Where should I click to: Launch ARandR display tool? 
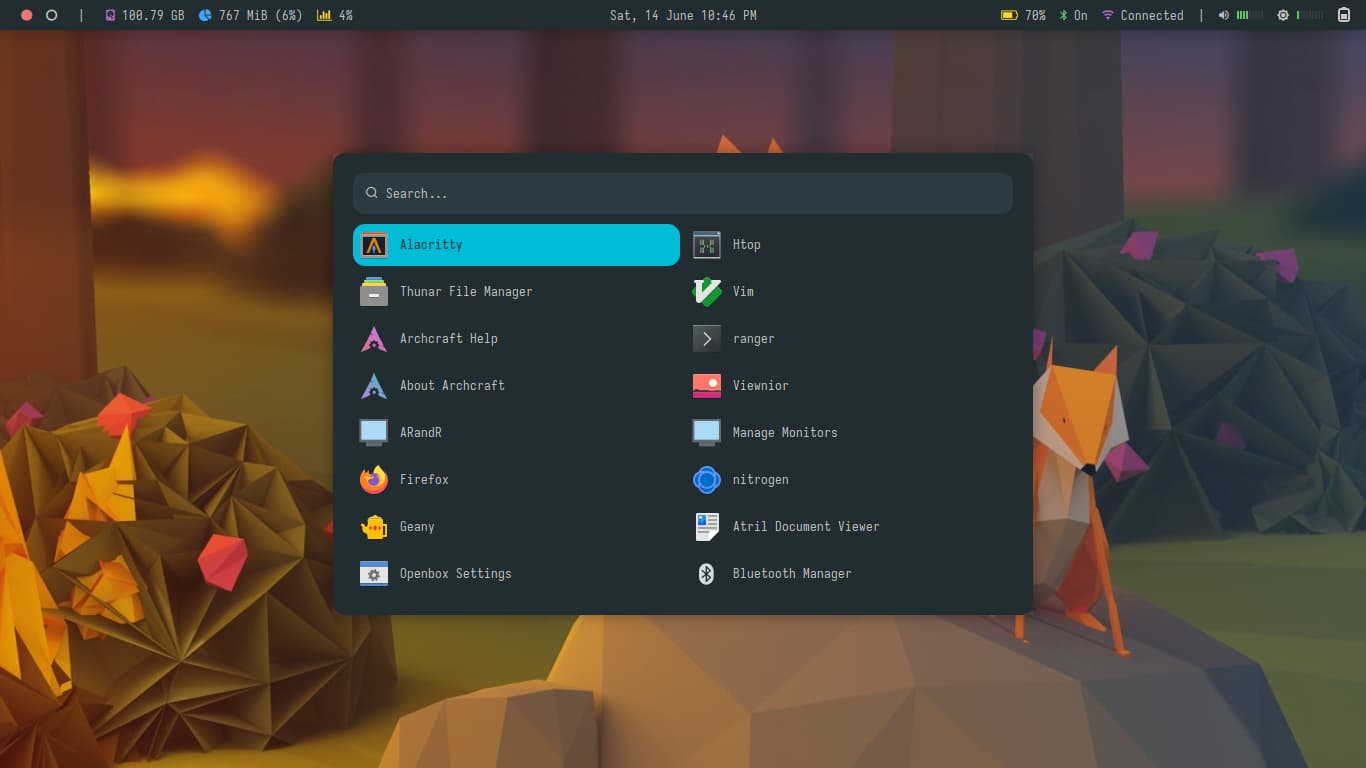coord(516,433)
